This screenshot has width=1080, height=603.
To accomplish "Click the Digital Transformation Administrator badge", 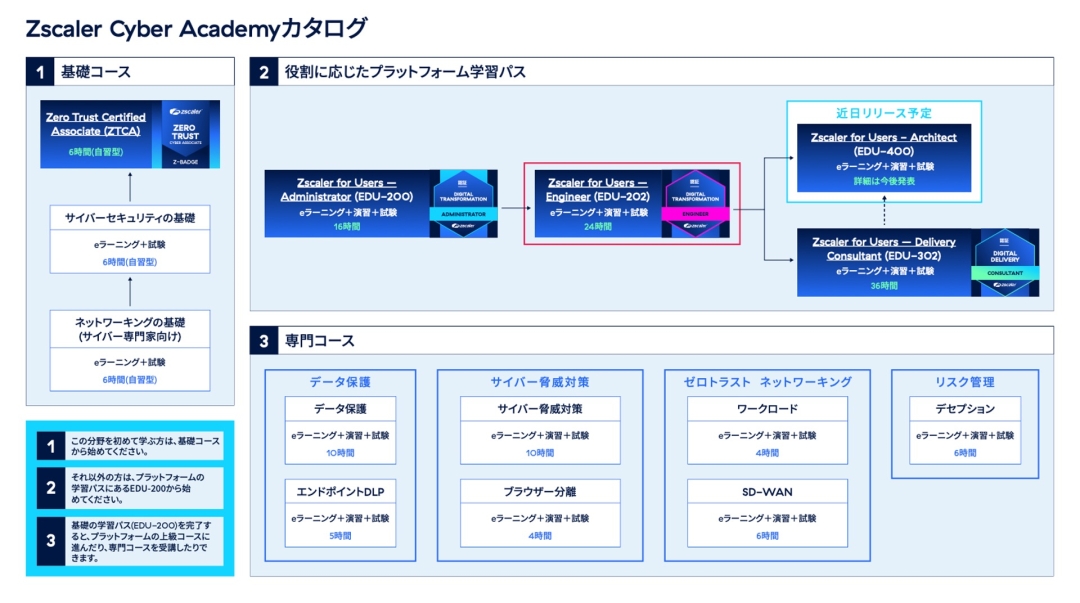I will coord(463,203).
